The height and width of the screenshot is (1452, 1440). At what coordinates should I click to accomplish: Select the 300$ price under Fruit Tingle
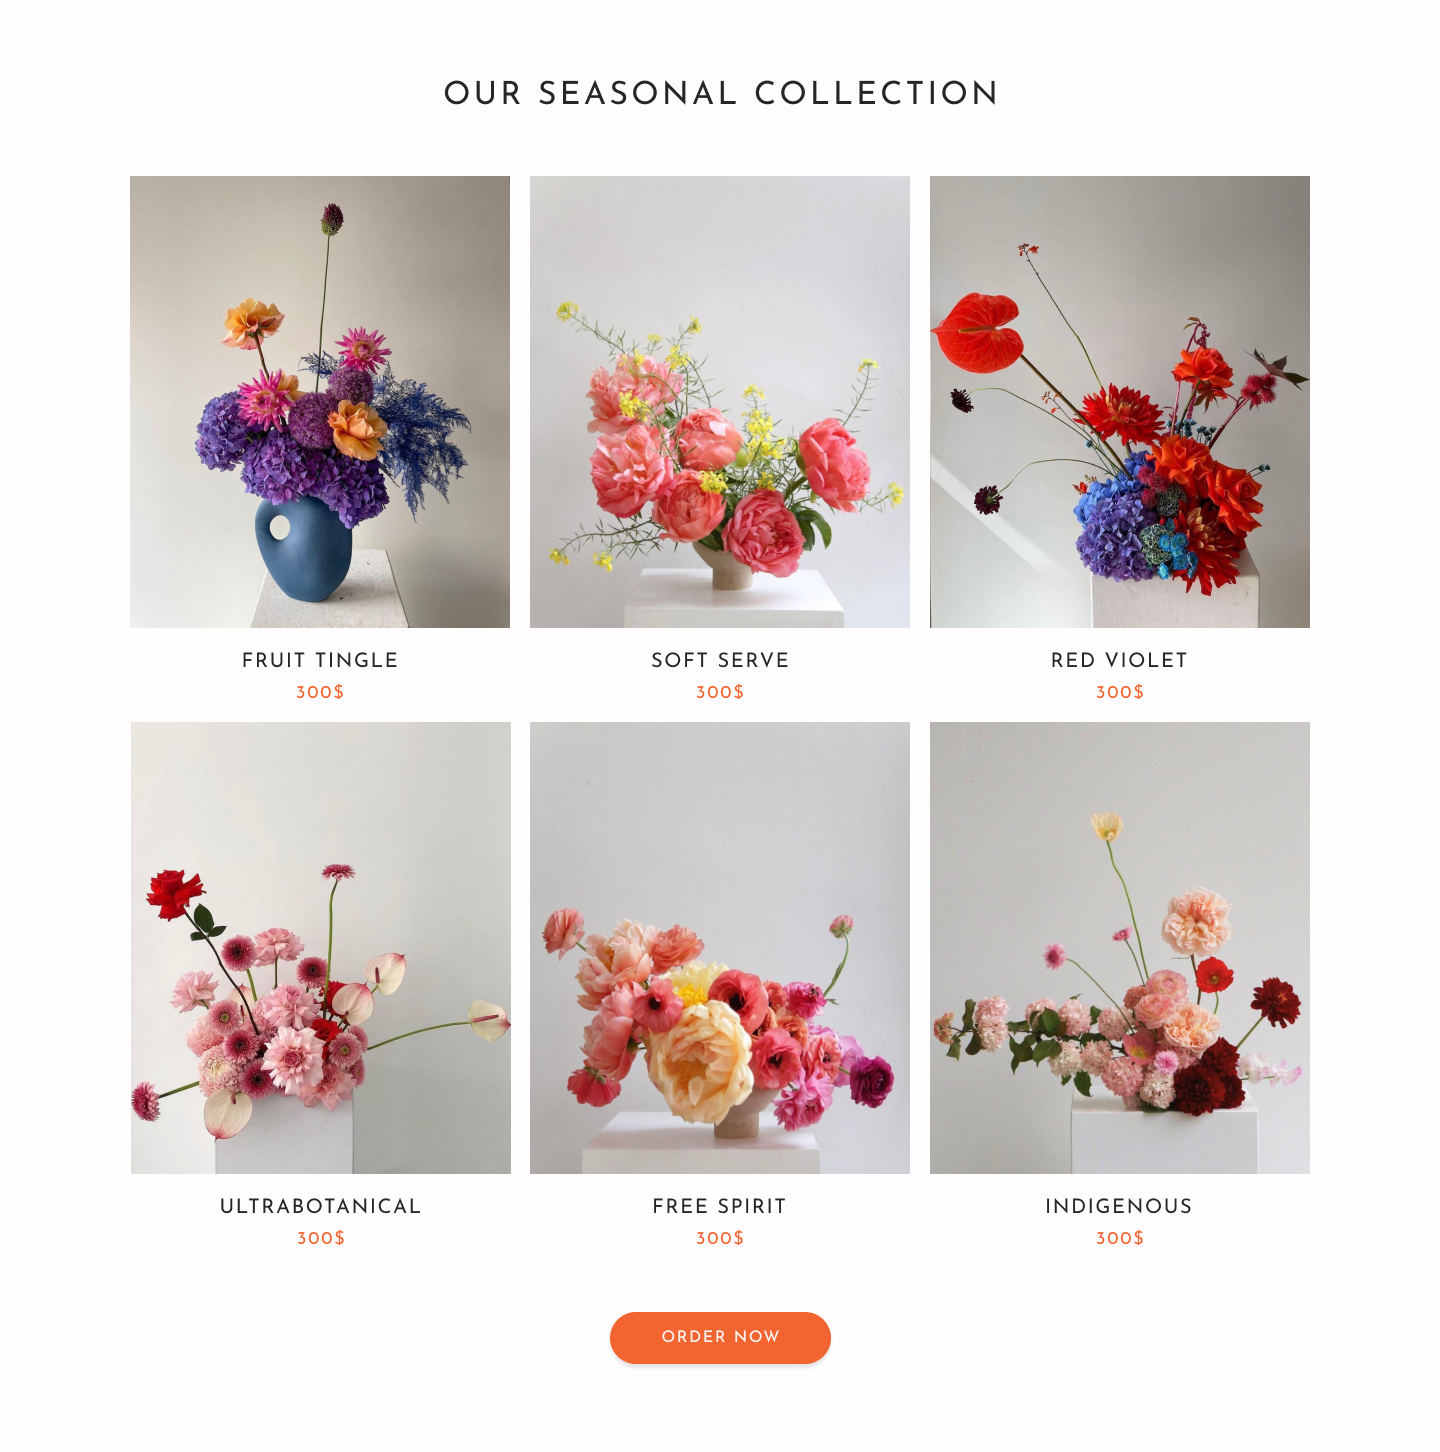[x=320, y=692]
